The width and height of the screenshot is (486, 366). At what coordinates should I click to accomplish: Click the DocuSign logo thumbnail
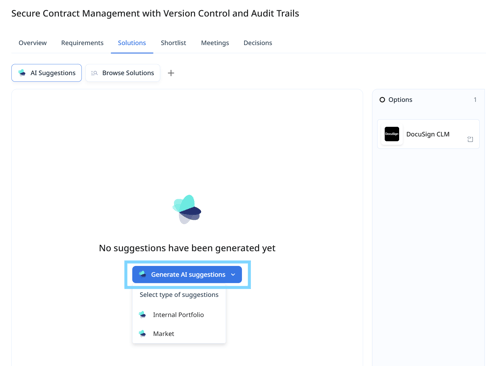[392, 134]
